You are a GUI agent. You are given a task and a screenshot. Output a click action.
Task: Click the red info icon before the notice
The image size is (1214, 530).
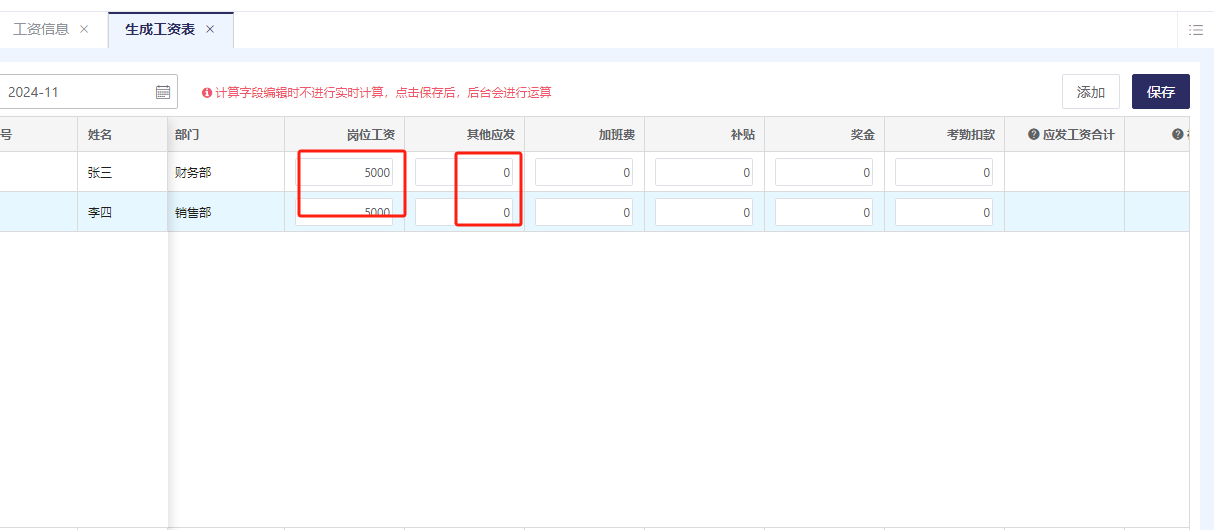tap(207, 93)
